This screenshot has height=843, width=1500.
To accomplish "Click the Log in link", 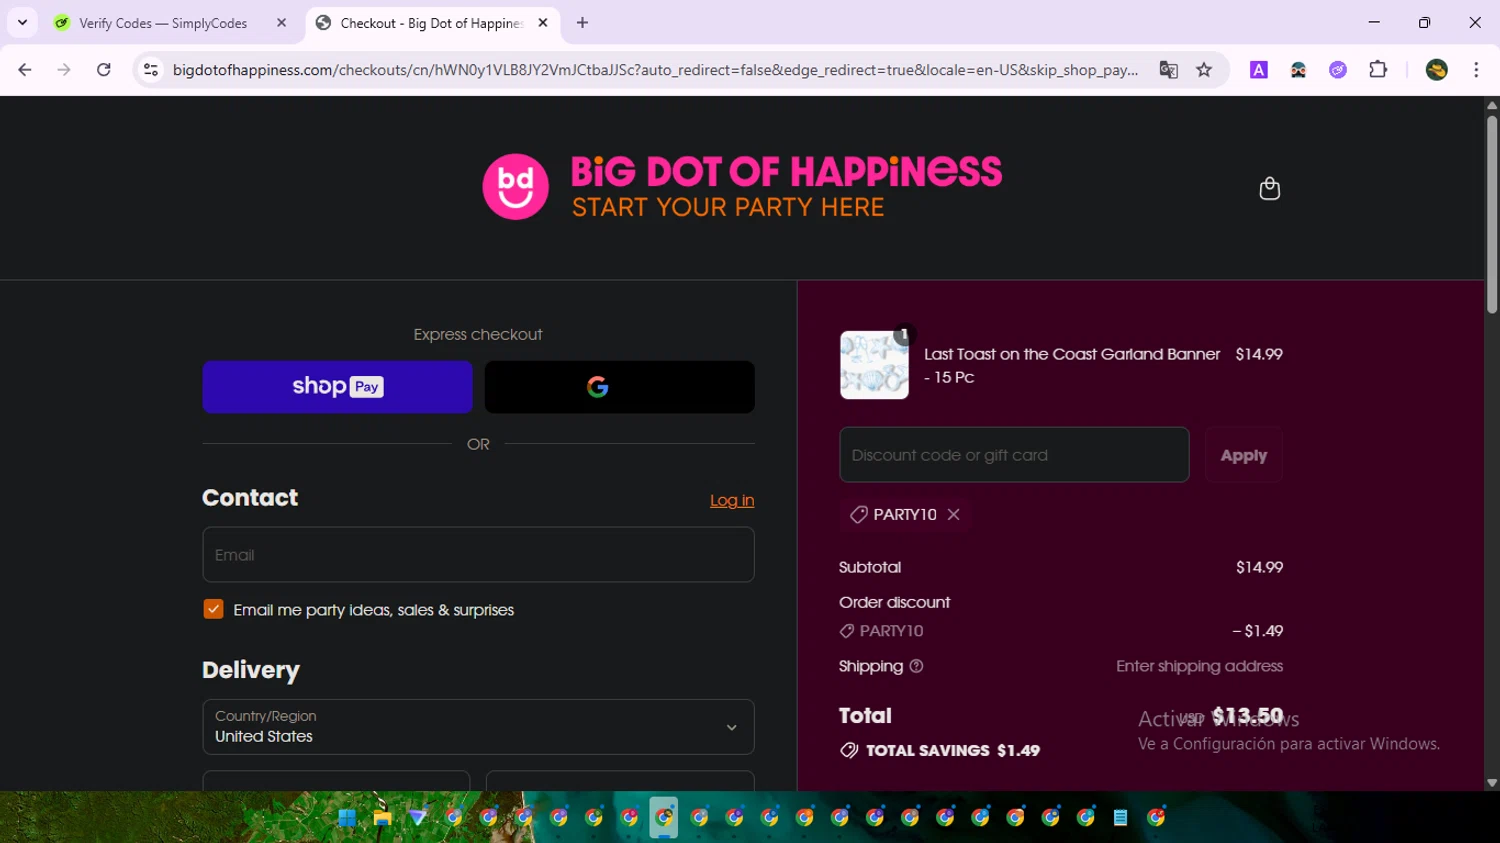I will click(732, 500).
